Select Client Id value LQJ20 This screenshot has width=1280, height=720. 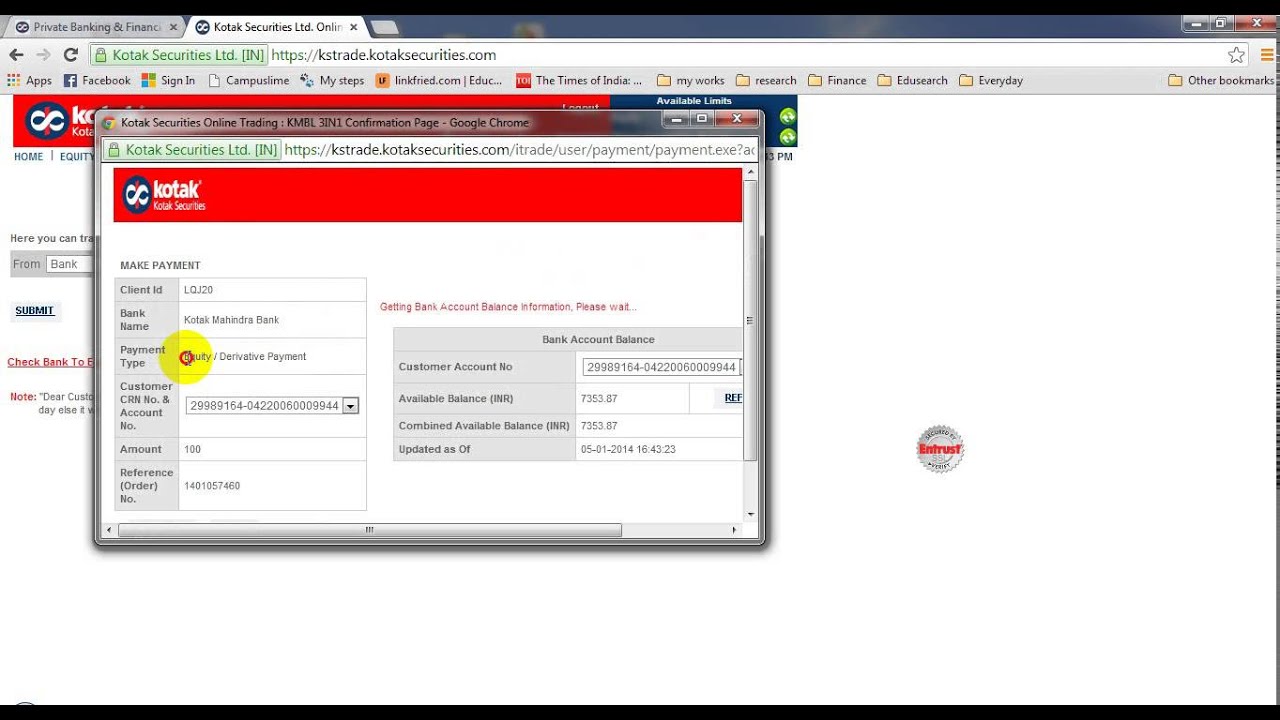198,290
